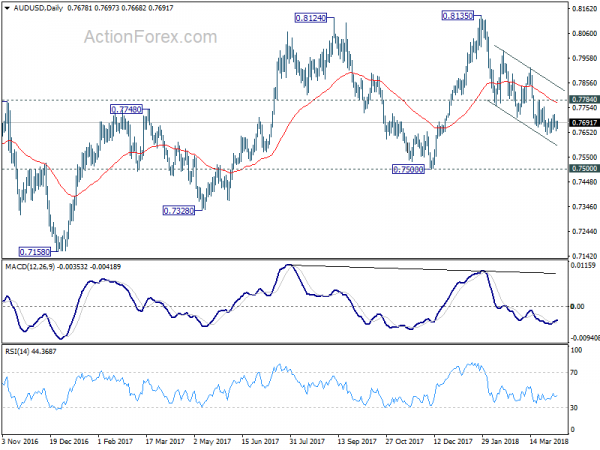
Task: Click the 0.79580 value on price scale
Action: [x=584, y=58]
